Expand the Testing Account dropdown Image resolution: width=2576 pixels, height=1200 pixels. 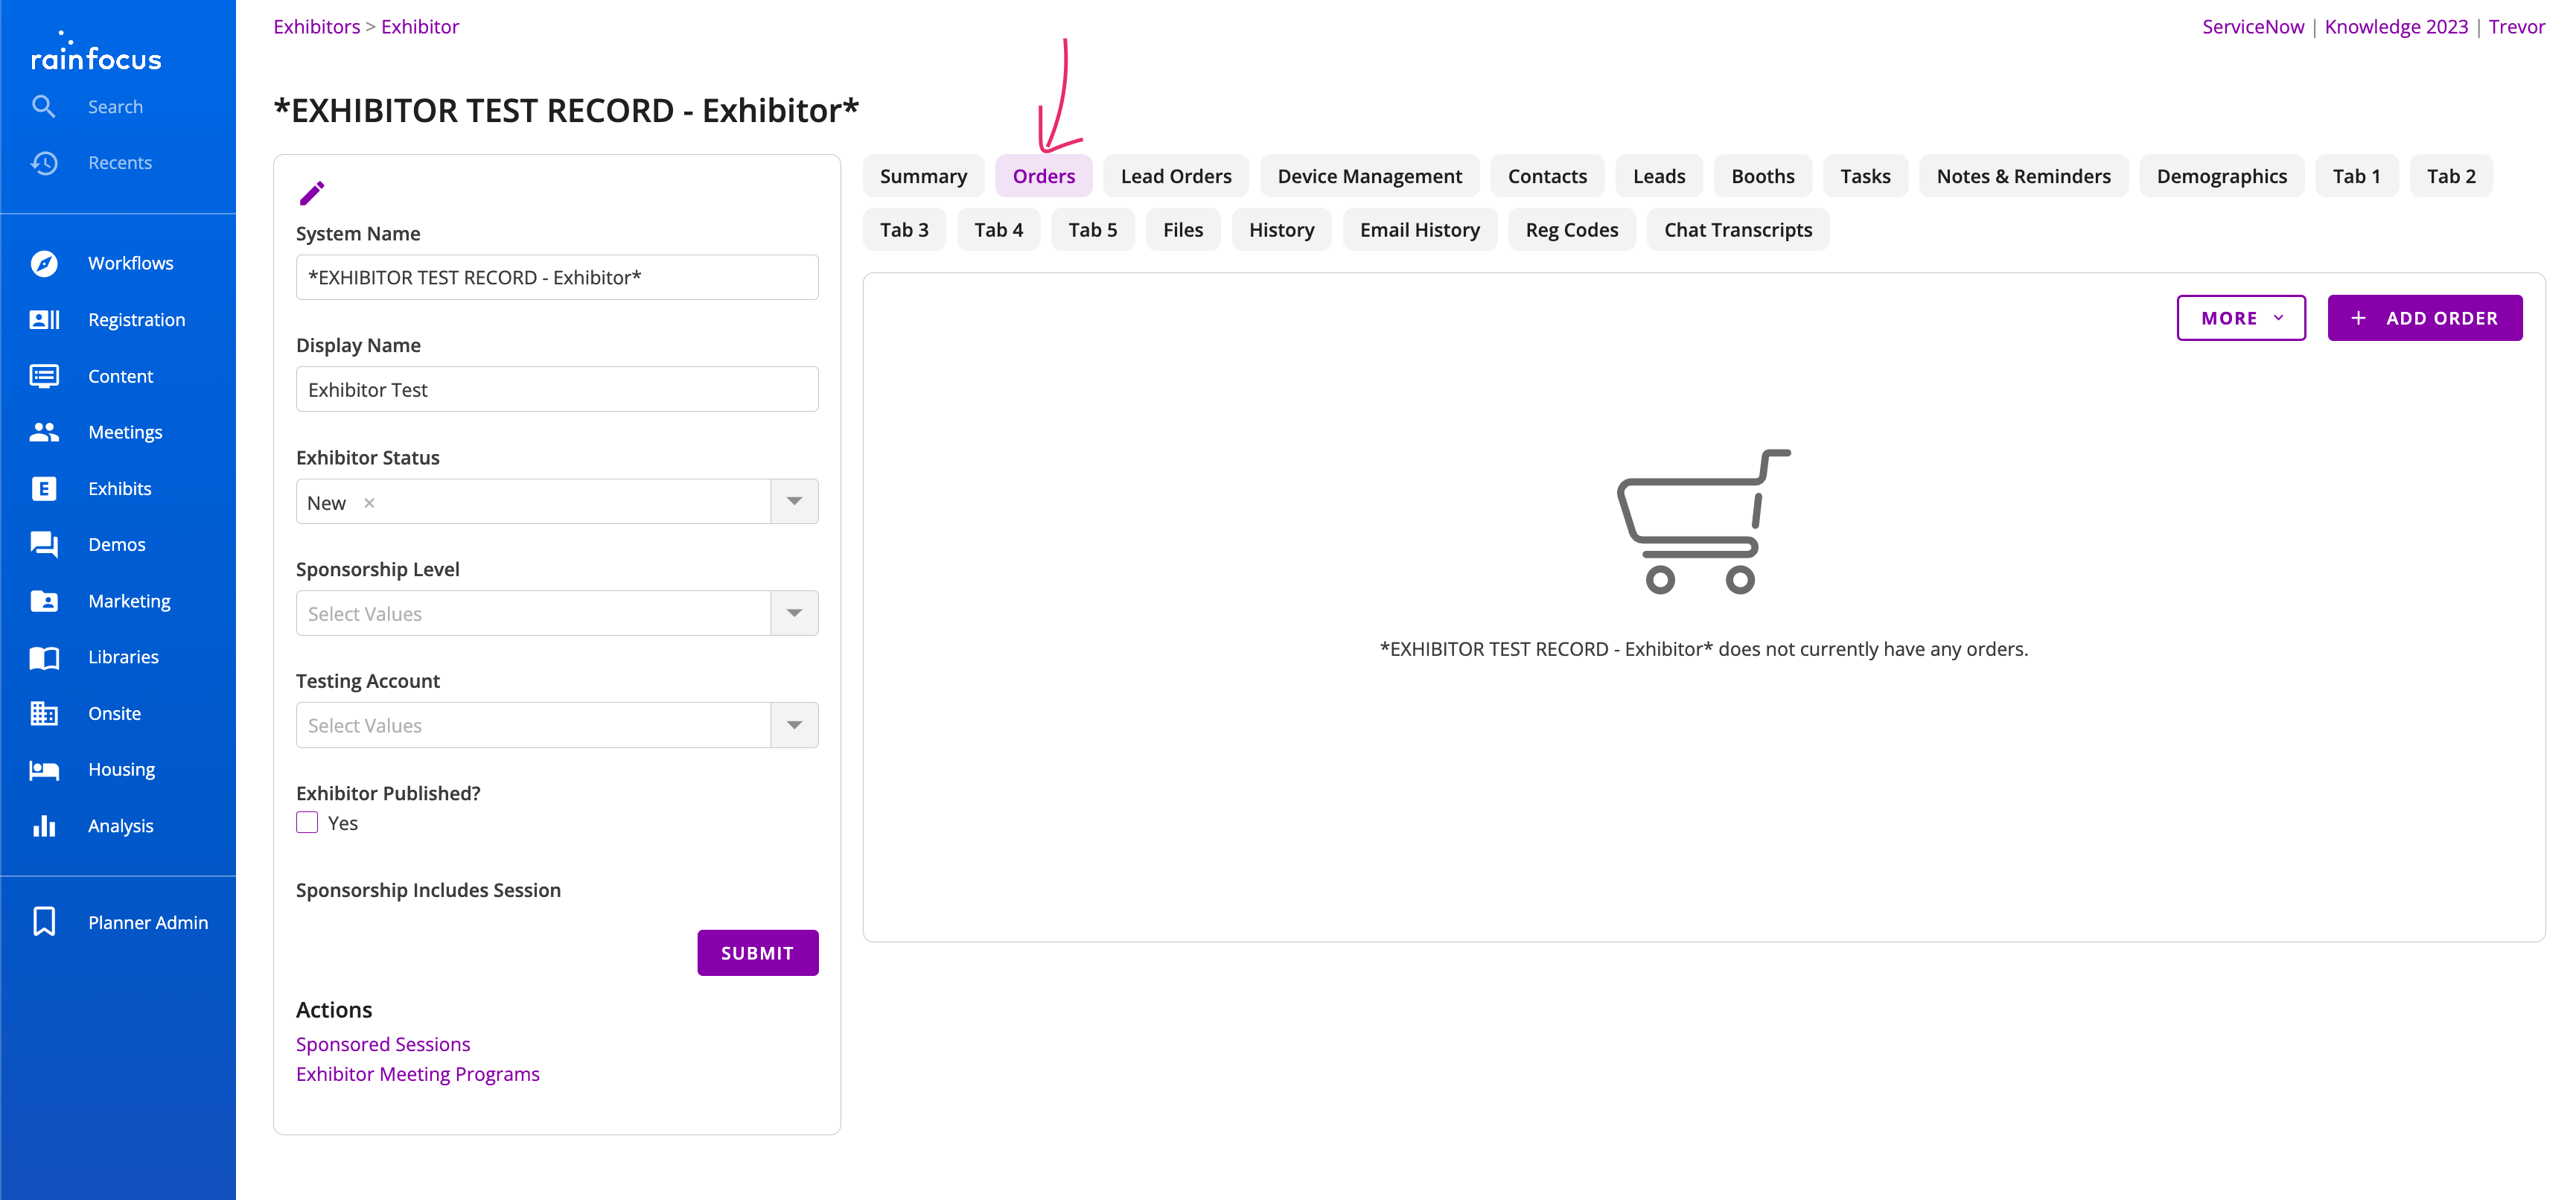pos(794,726)
